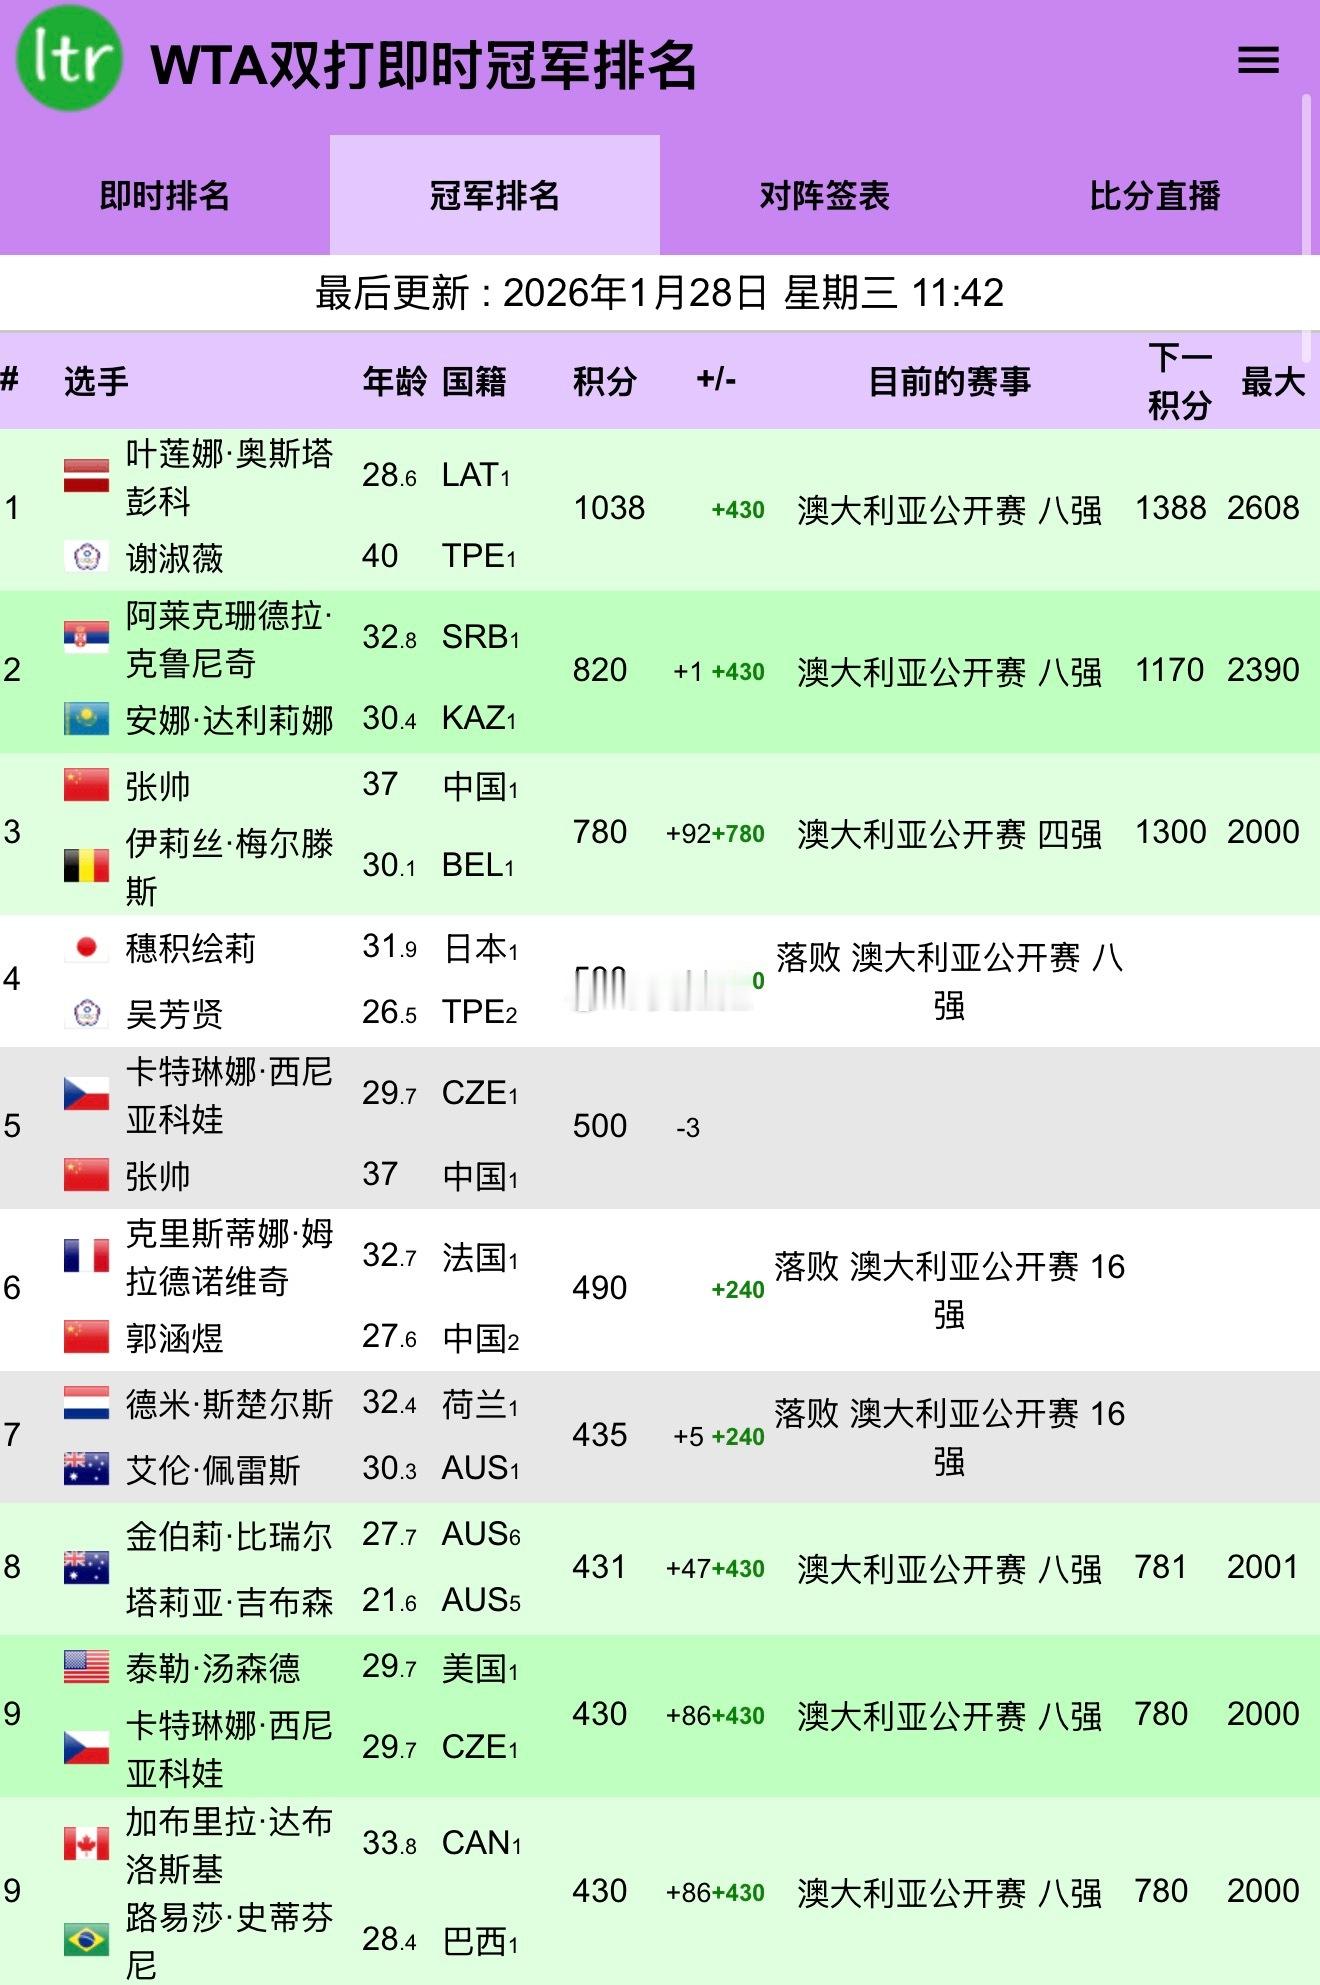Click Japan flag beside 穗积绘莉
The image size is (1320, 1985).
86,947
